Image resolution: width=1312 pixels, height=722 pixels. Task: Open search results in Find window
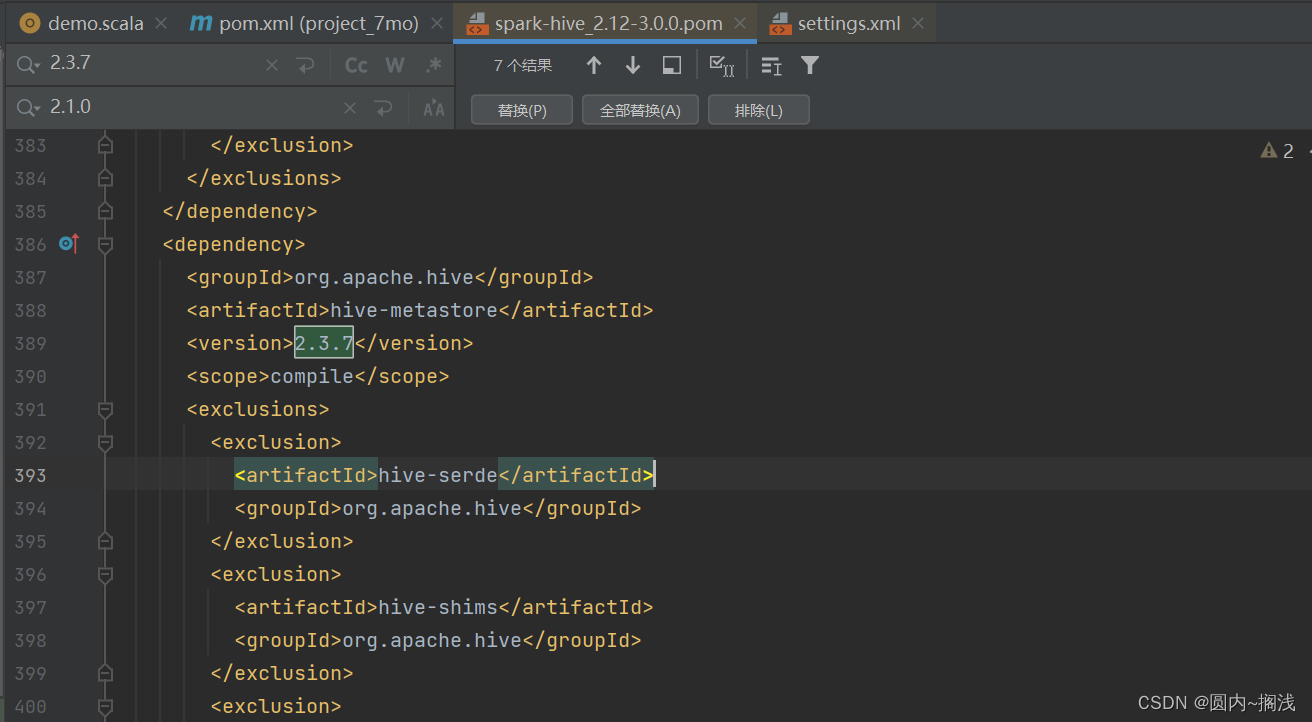[672, 65]
